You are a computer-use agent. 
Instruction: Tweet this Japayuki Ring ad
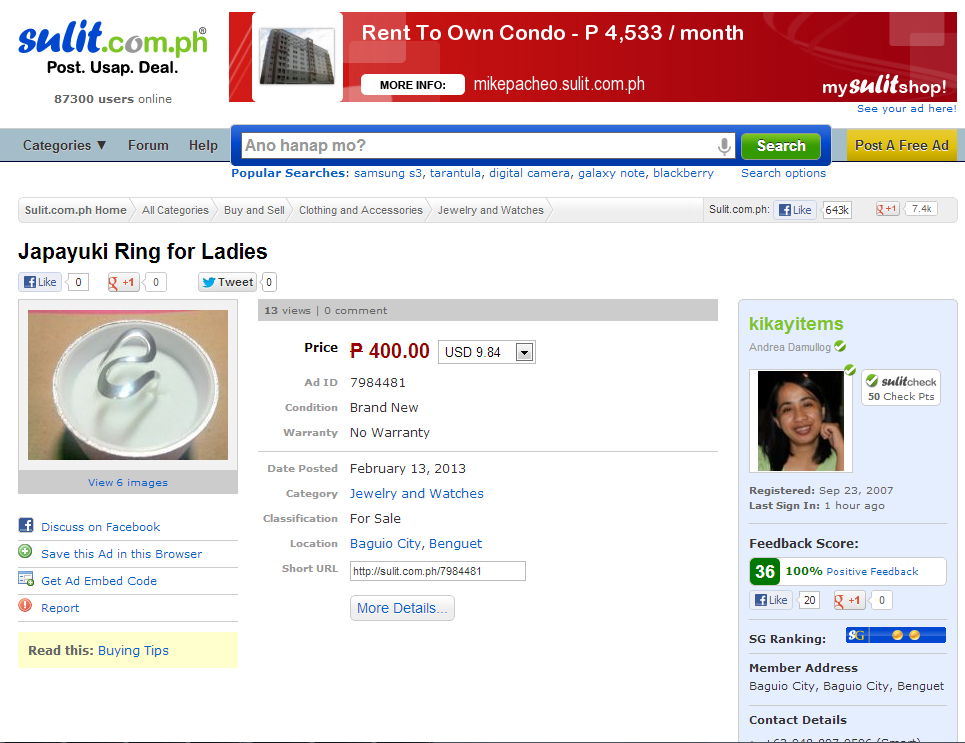(227, 282)
